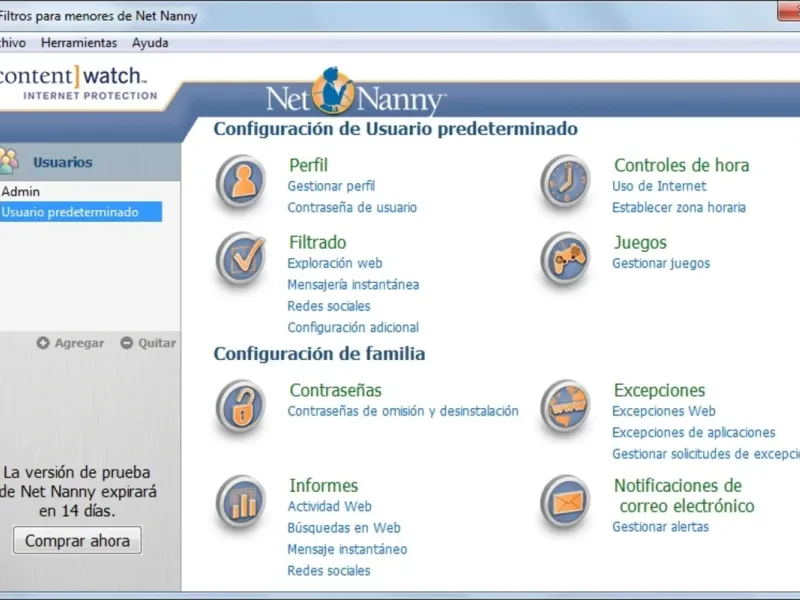
Task: Click the Perfil person icon
Action: coord(241,181)
